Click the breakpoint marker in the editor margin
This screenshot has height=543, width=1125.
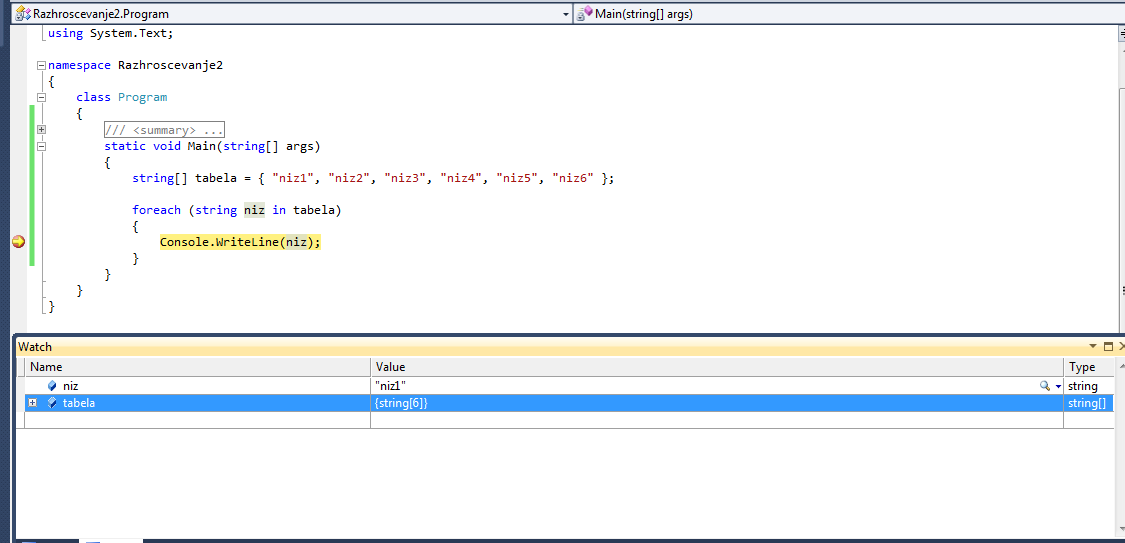click(17, 242)
